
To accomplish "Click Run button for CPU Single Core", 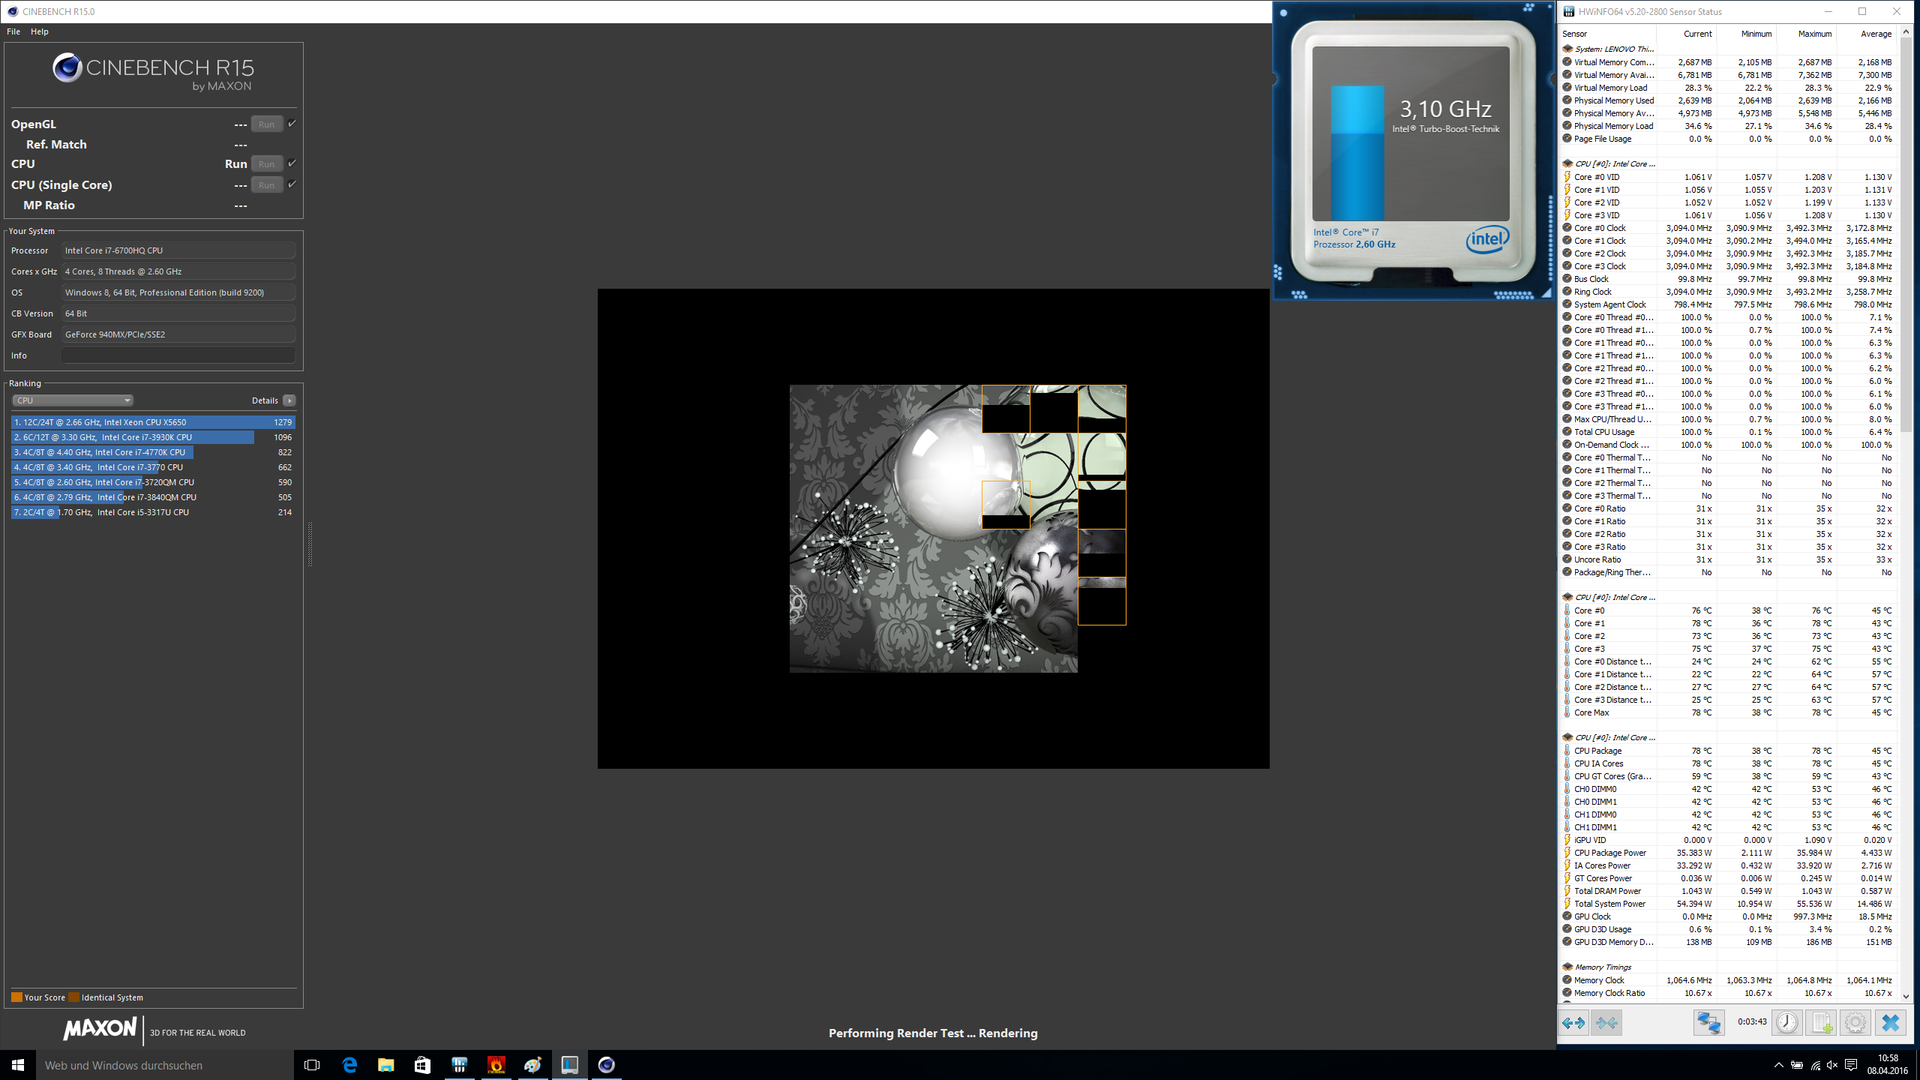I will pos(266,185).
